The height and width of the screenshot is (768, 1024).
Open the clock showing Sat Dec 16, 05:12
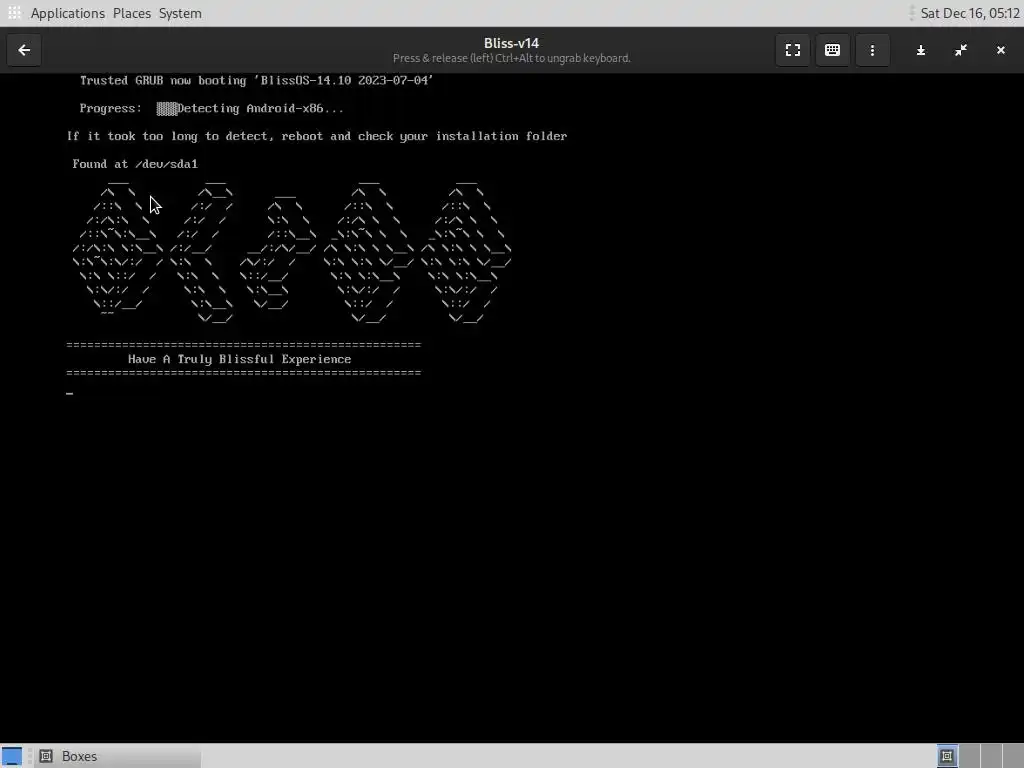pyautogui.click(x=970, y=13)
